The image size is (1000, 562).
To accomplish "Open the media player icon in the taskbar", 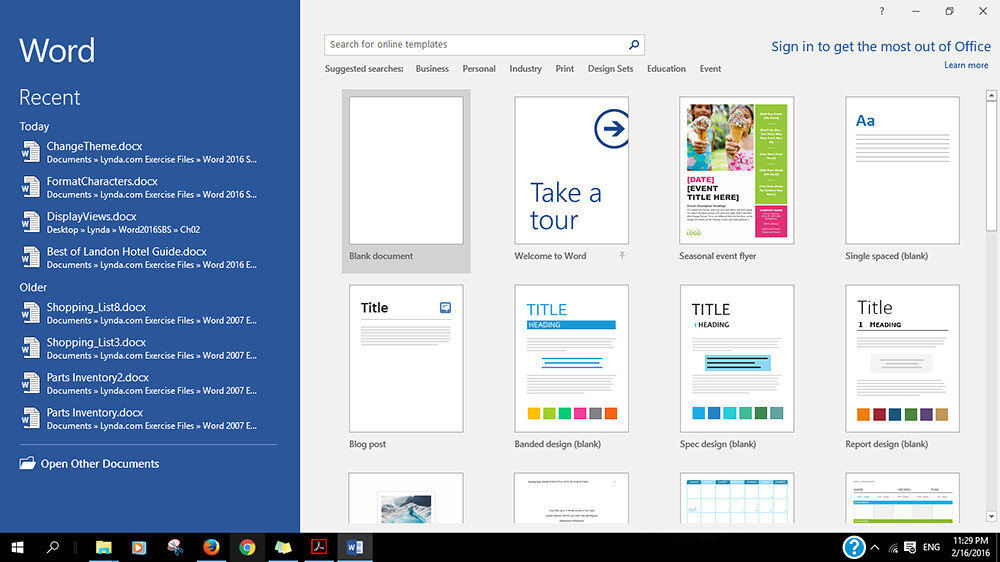I will 139,547.
